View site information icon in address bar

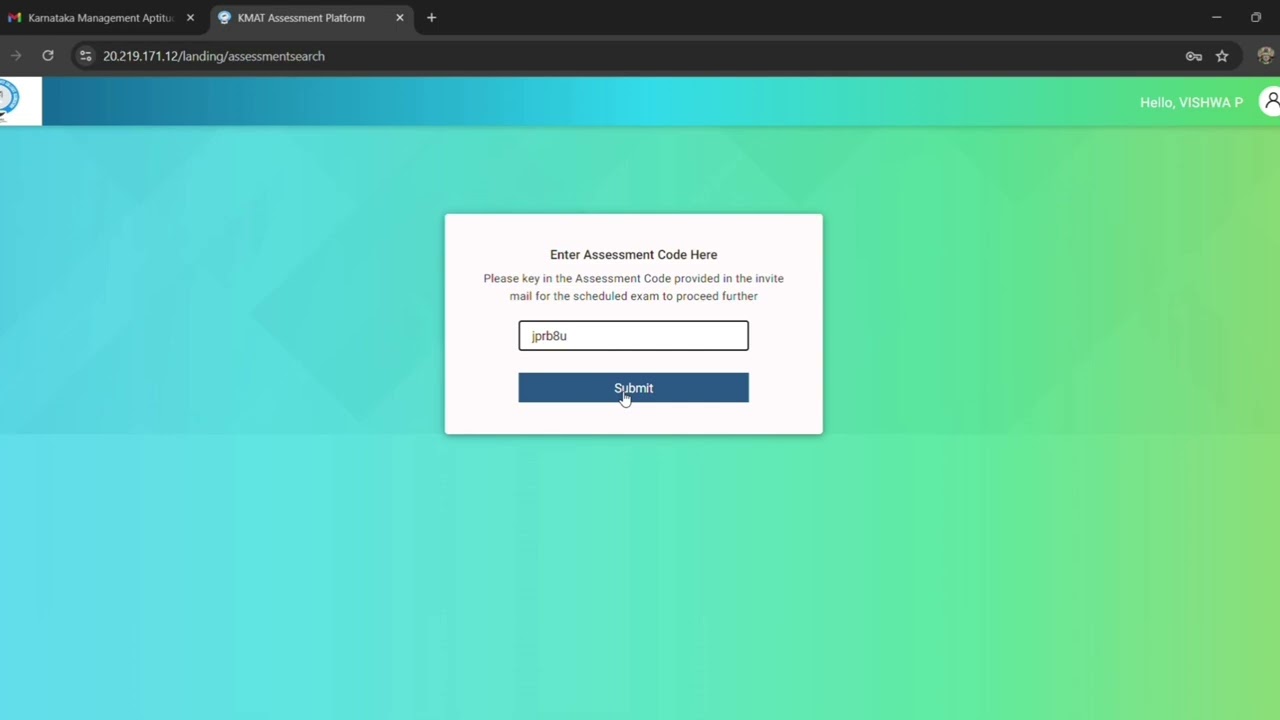85,56
